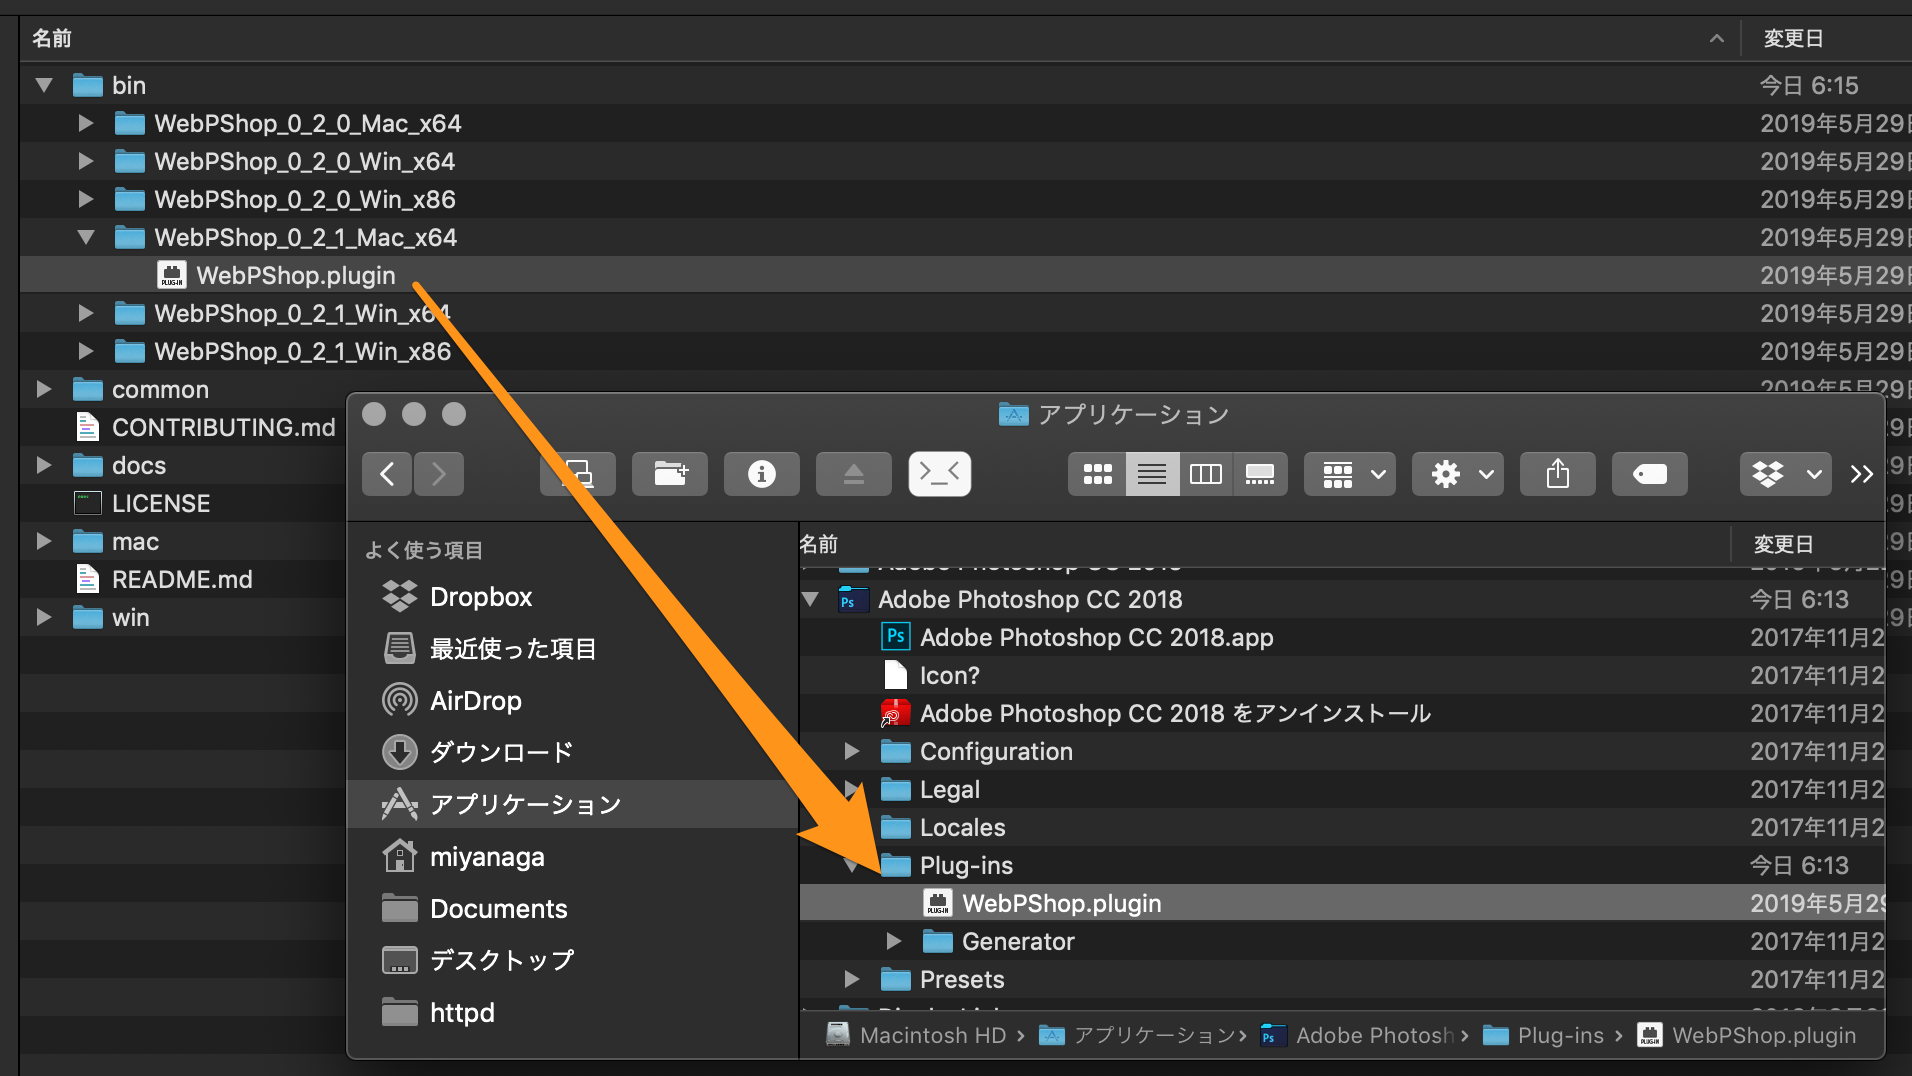Open the gear action menu

click(1458, 474)
